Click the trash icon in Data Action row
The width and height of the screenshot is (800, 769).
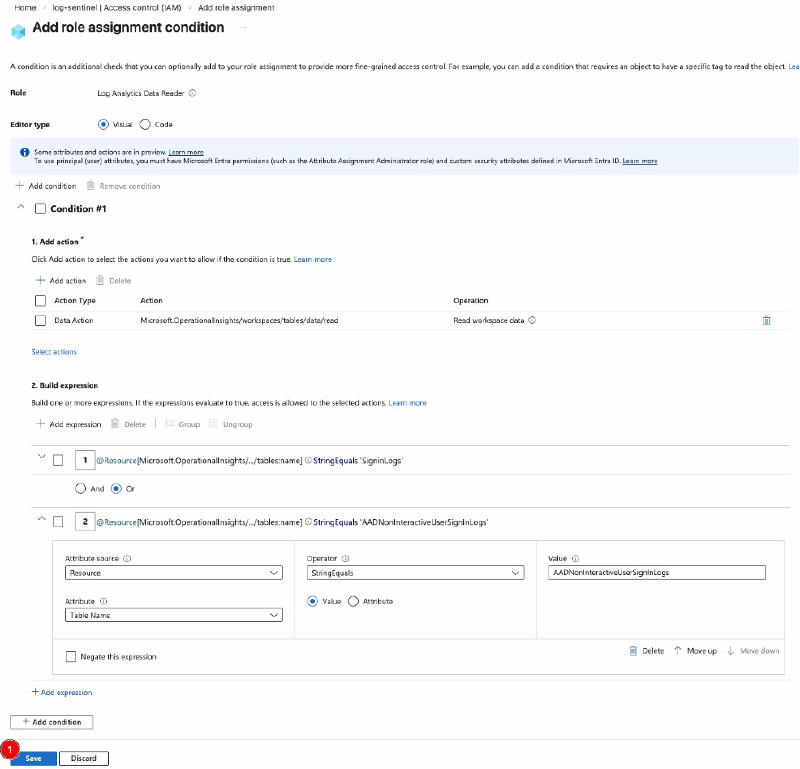pos(766,320)
